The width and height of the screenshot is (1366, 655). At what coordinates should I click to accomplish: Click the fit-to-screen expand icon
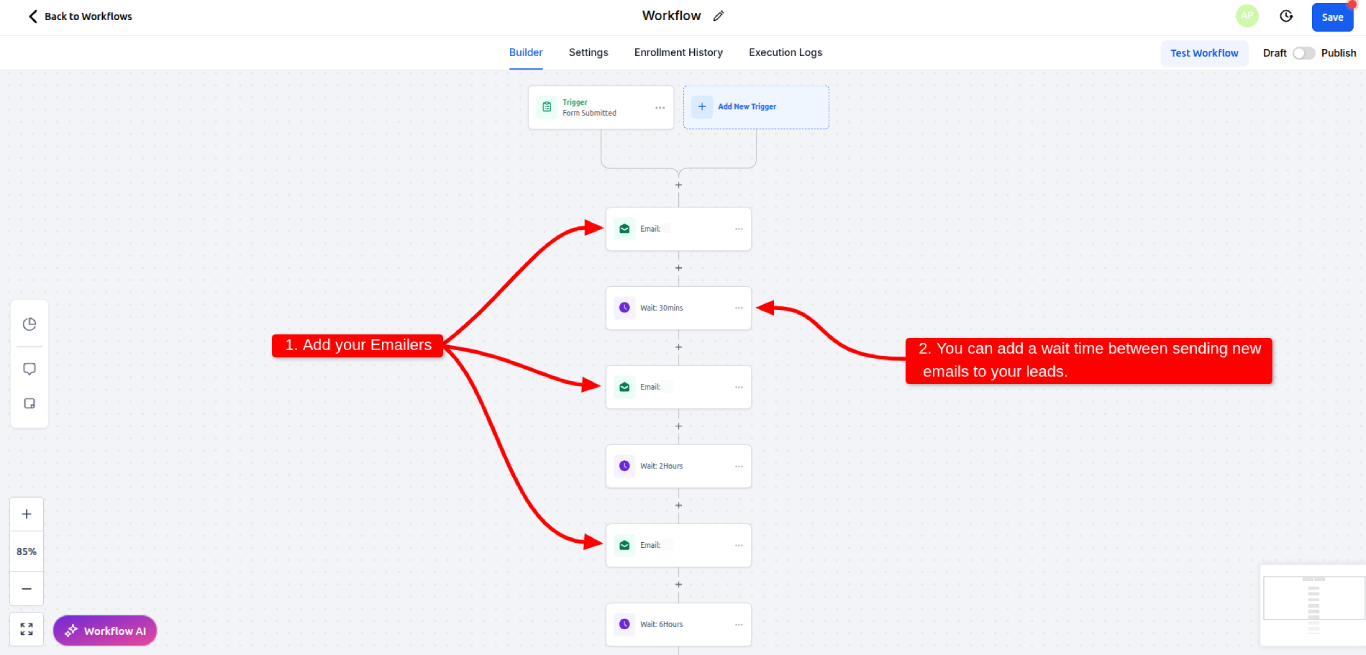[x=27, y=629]
